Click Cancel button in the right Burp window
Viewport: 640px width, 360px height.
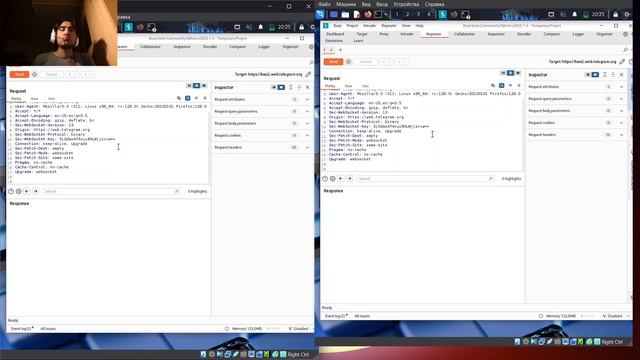(365, 62)
